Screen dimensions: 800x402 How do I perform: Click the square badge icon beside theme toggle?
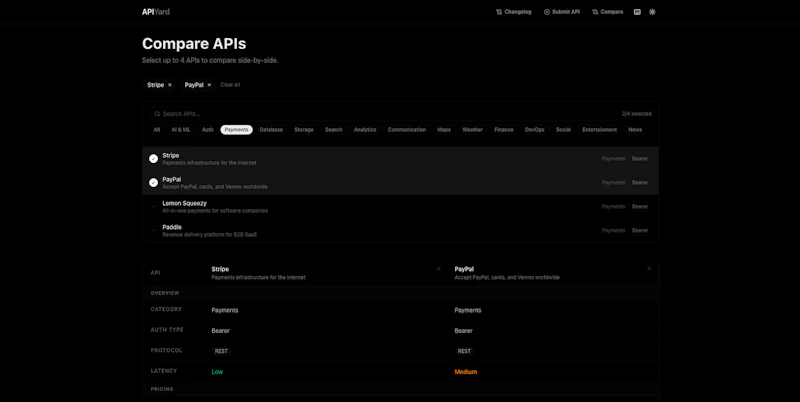tap(637, 12)
